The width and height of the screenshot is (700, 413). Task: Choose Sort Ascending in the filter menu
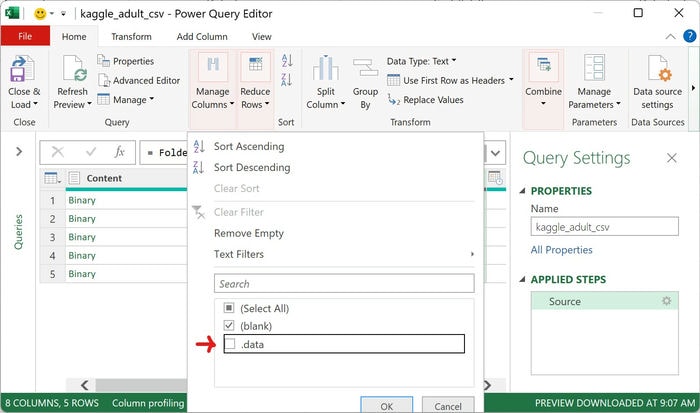click(x=249, y=146)
